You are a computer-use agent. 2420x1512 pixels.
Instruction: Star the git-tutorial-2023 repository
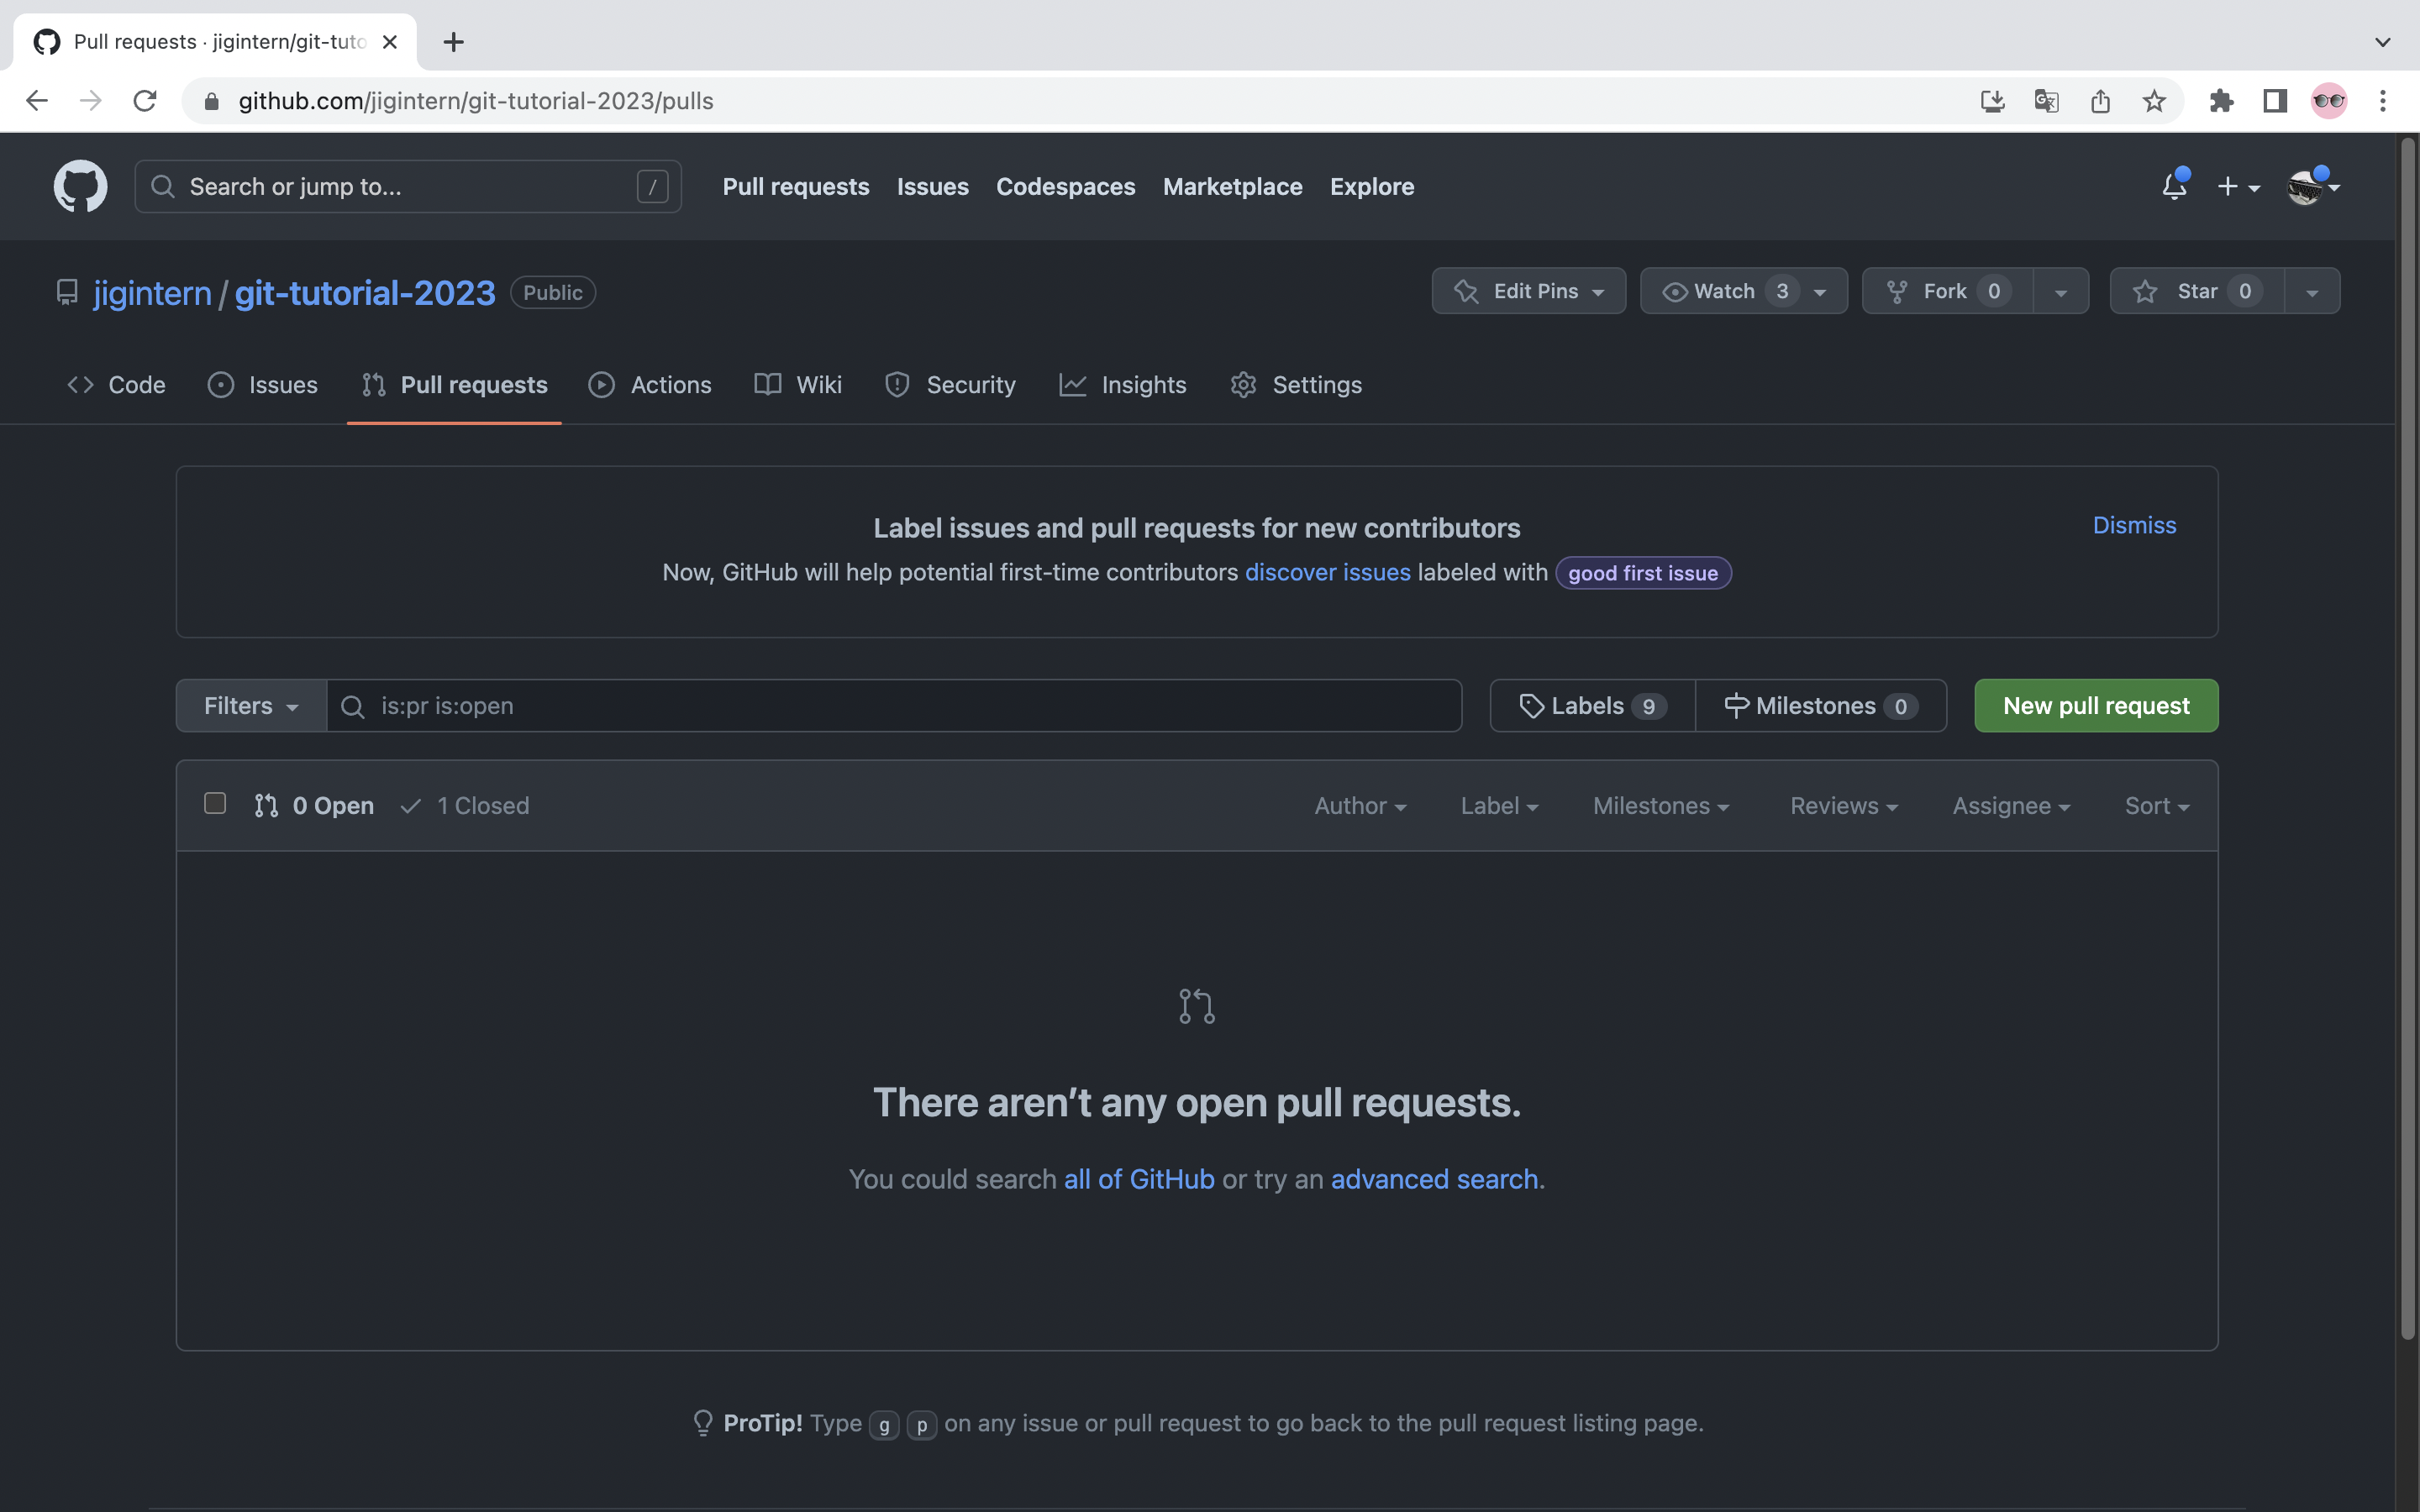coord(2196,291)
